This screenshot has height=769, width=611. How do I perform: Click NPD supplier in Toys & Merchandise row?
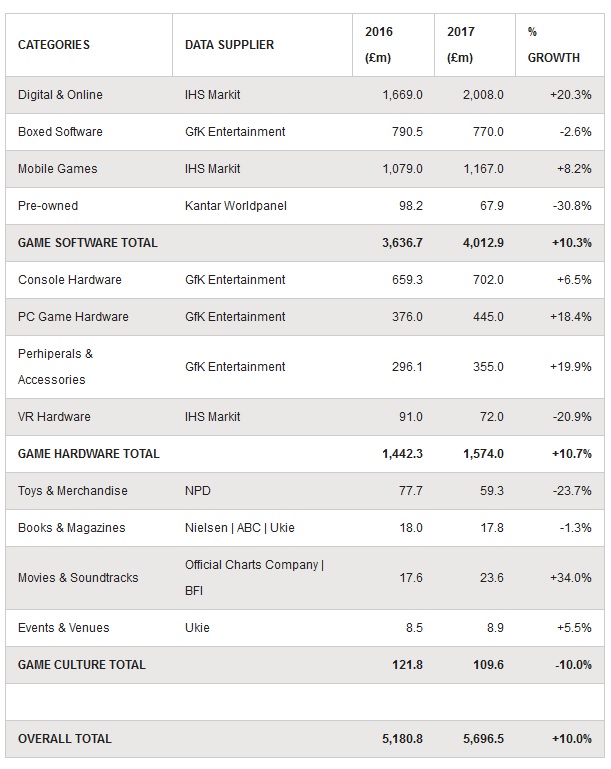[198, 491]
